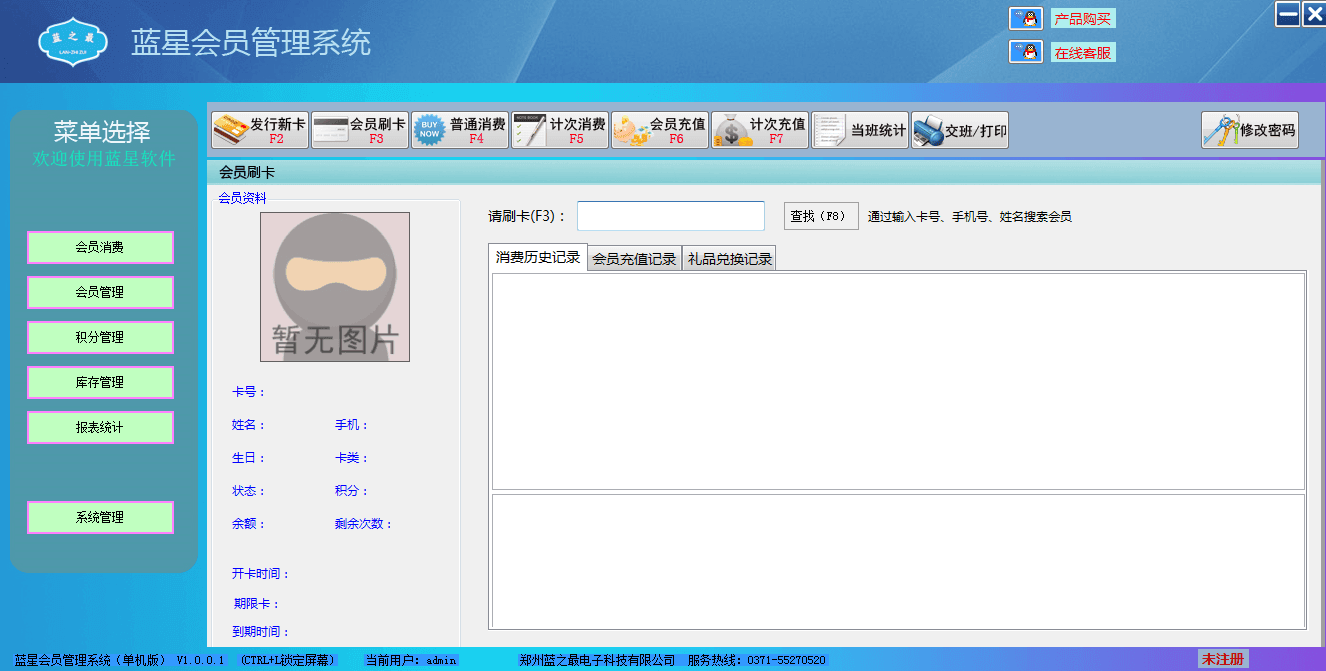Image resolution: width=1326 pixels, height=671 pixels.
Task: Switch to 消费历史记录 tab
Action: pyautogui.click(x=538, y=257)
